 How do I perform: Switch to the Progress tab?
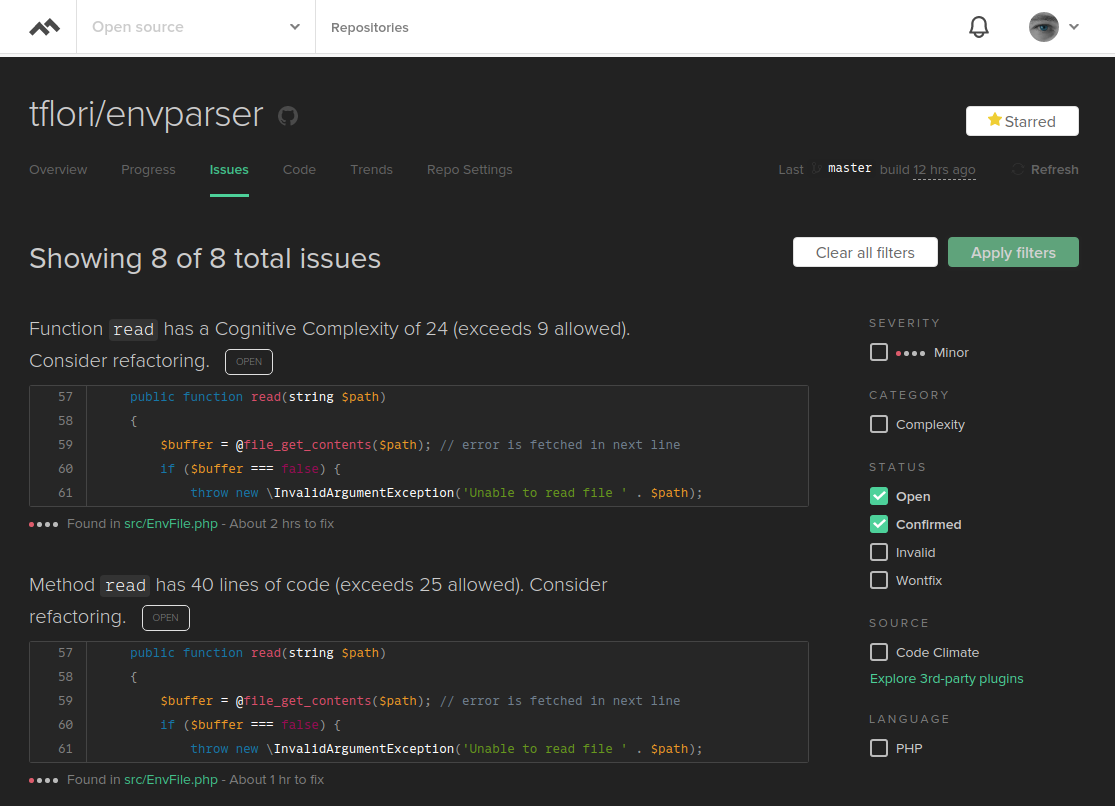click(148, 169)
